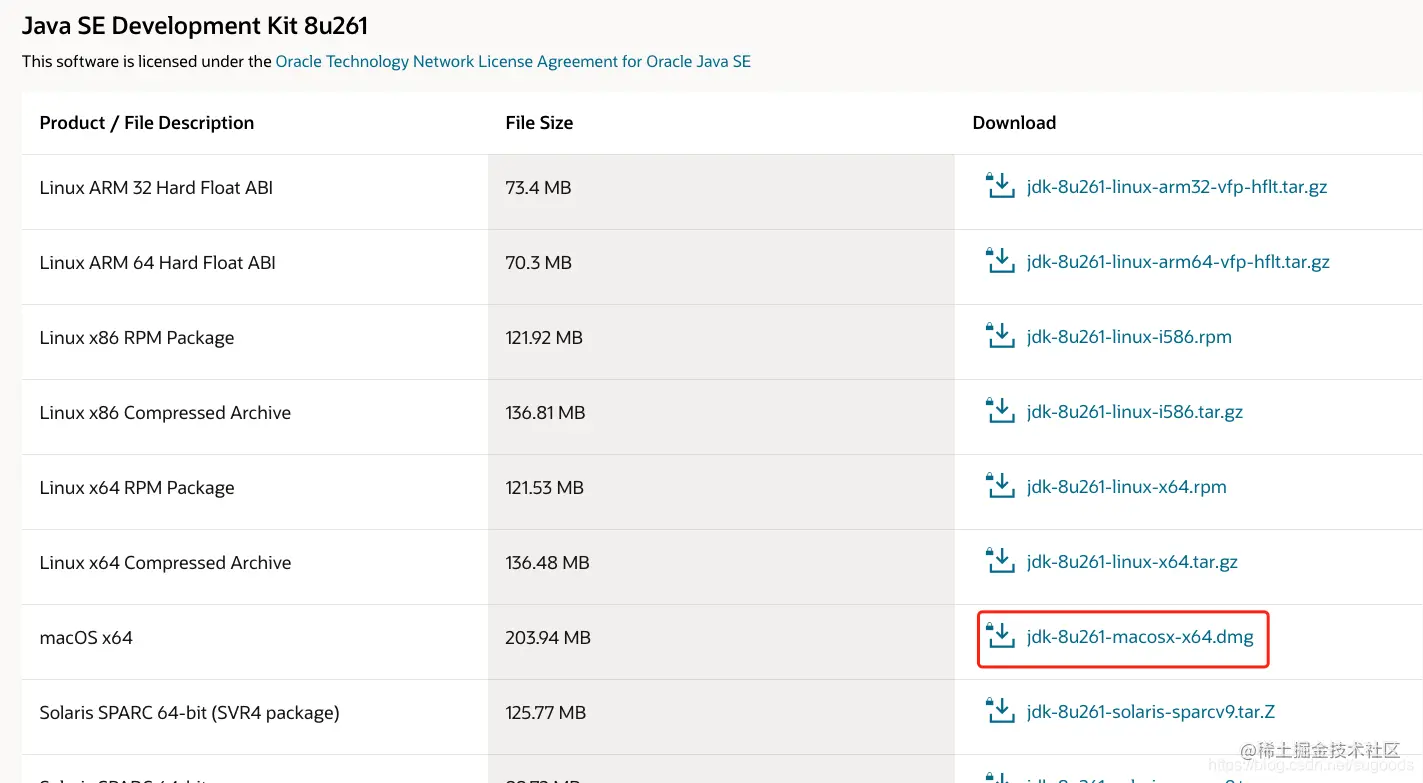Image resolution: width=1423 pixels, height=783 pixels.
Task: Click the File Size column header
Action: click(x=539, y=123)
